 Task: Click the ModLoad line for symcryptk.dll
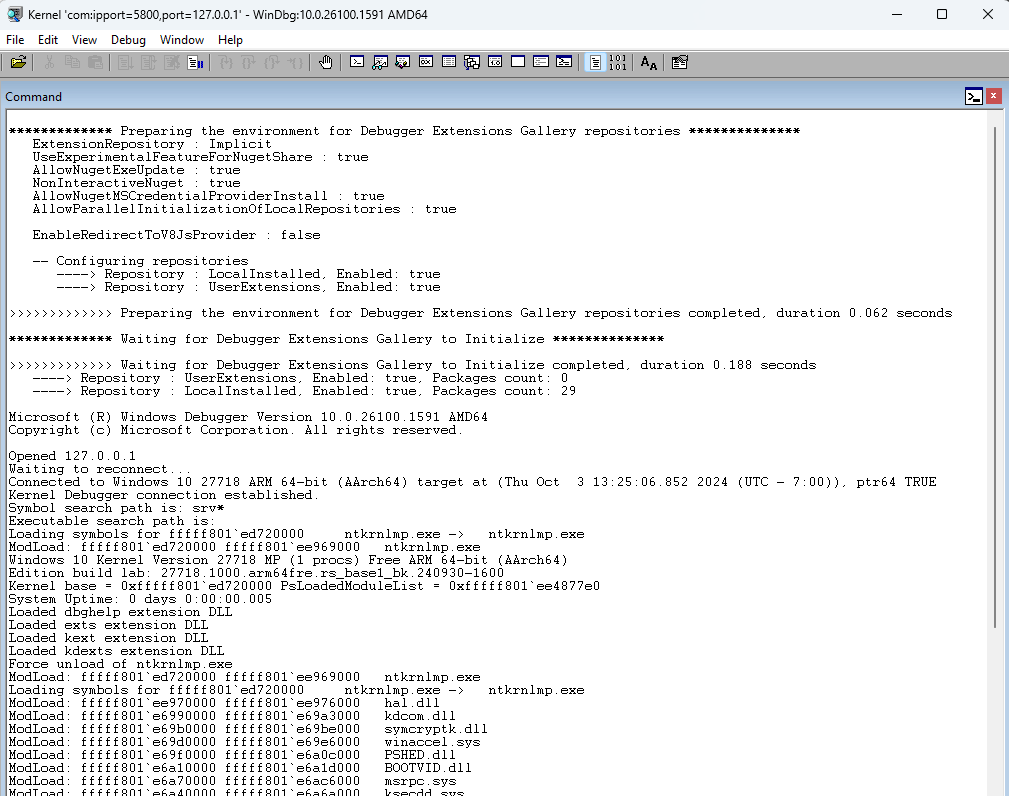click(248, 729)
